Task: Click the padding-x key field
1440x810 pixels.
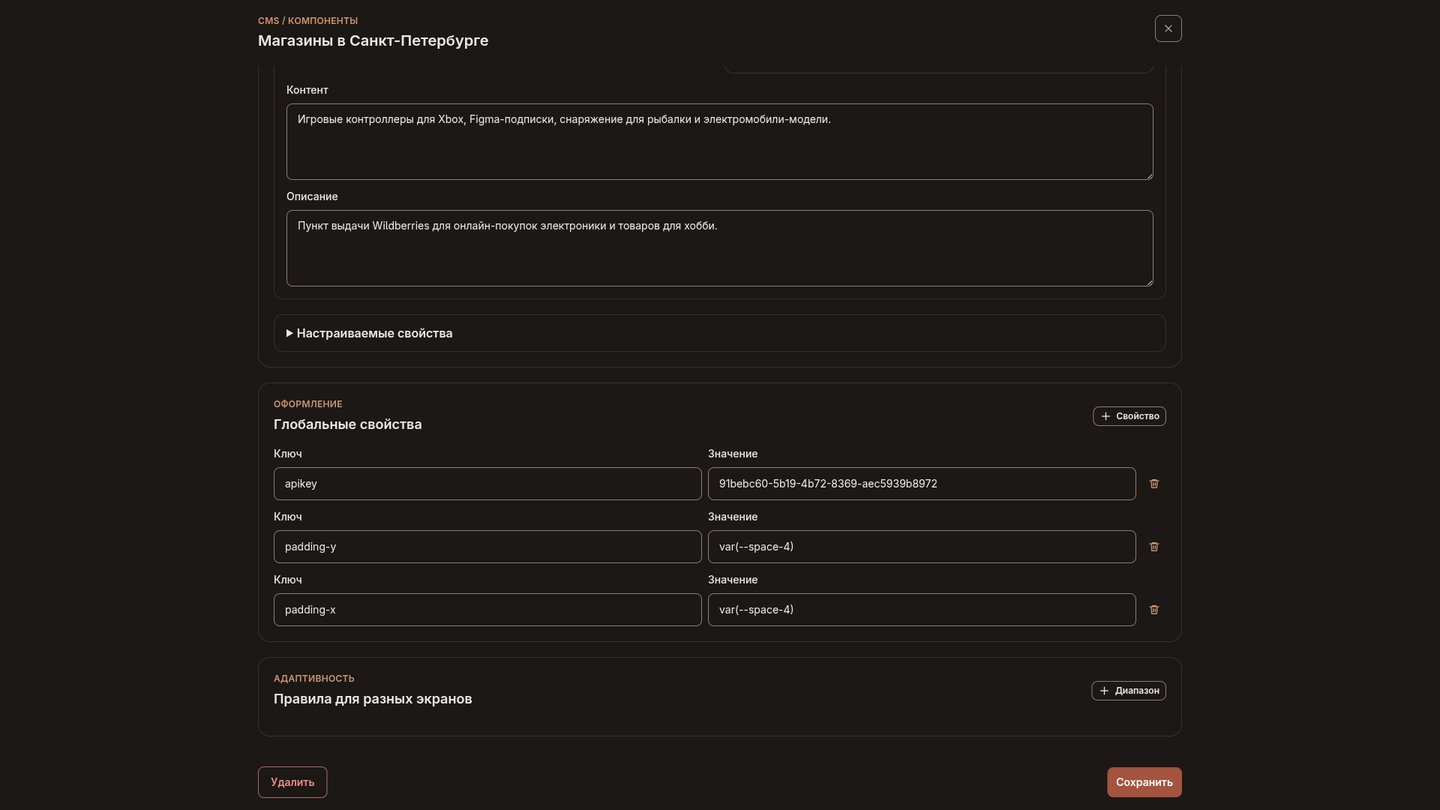Action: click(x=488, y=610)
